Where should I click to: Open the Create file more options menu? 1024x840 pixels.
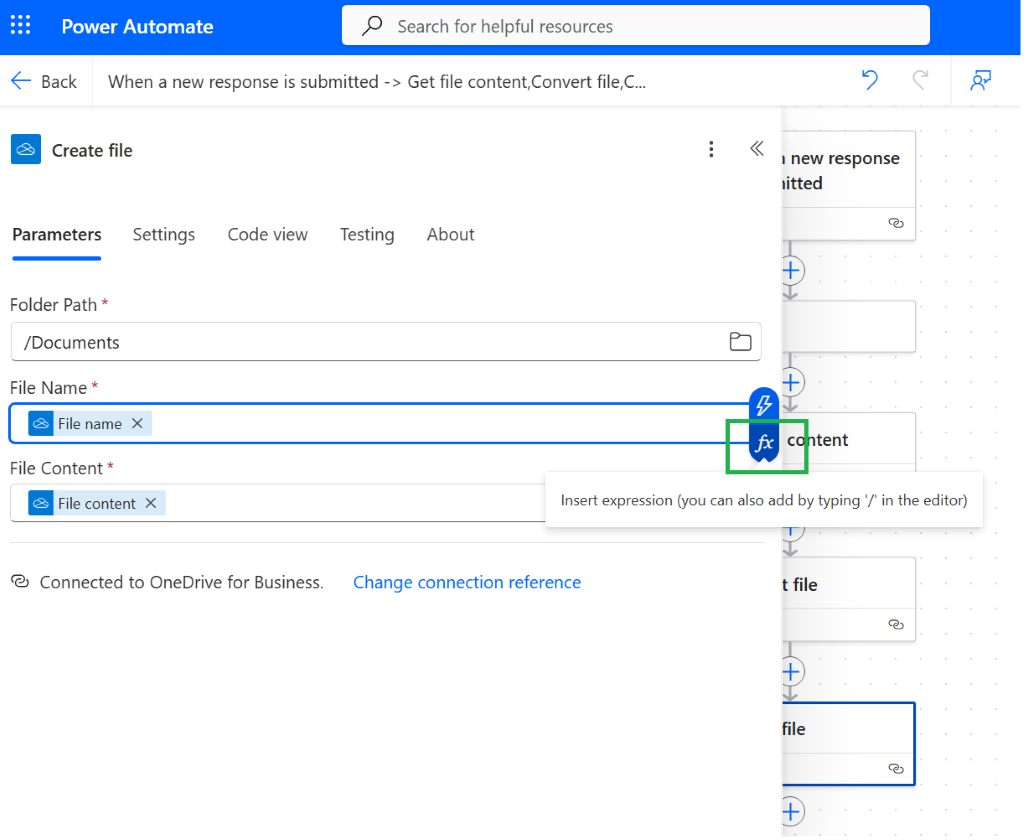712,150
